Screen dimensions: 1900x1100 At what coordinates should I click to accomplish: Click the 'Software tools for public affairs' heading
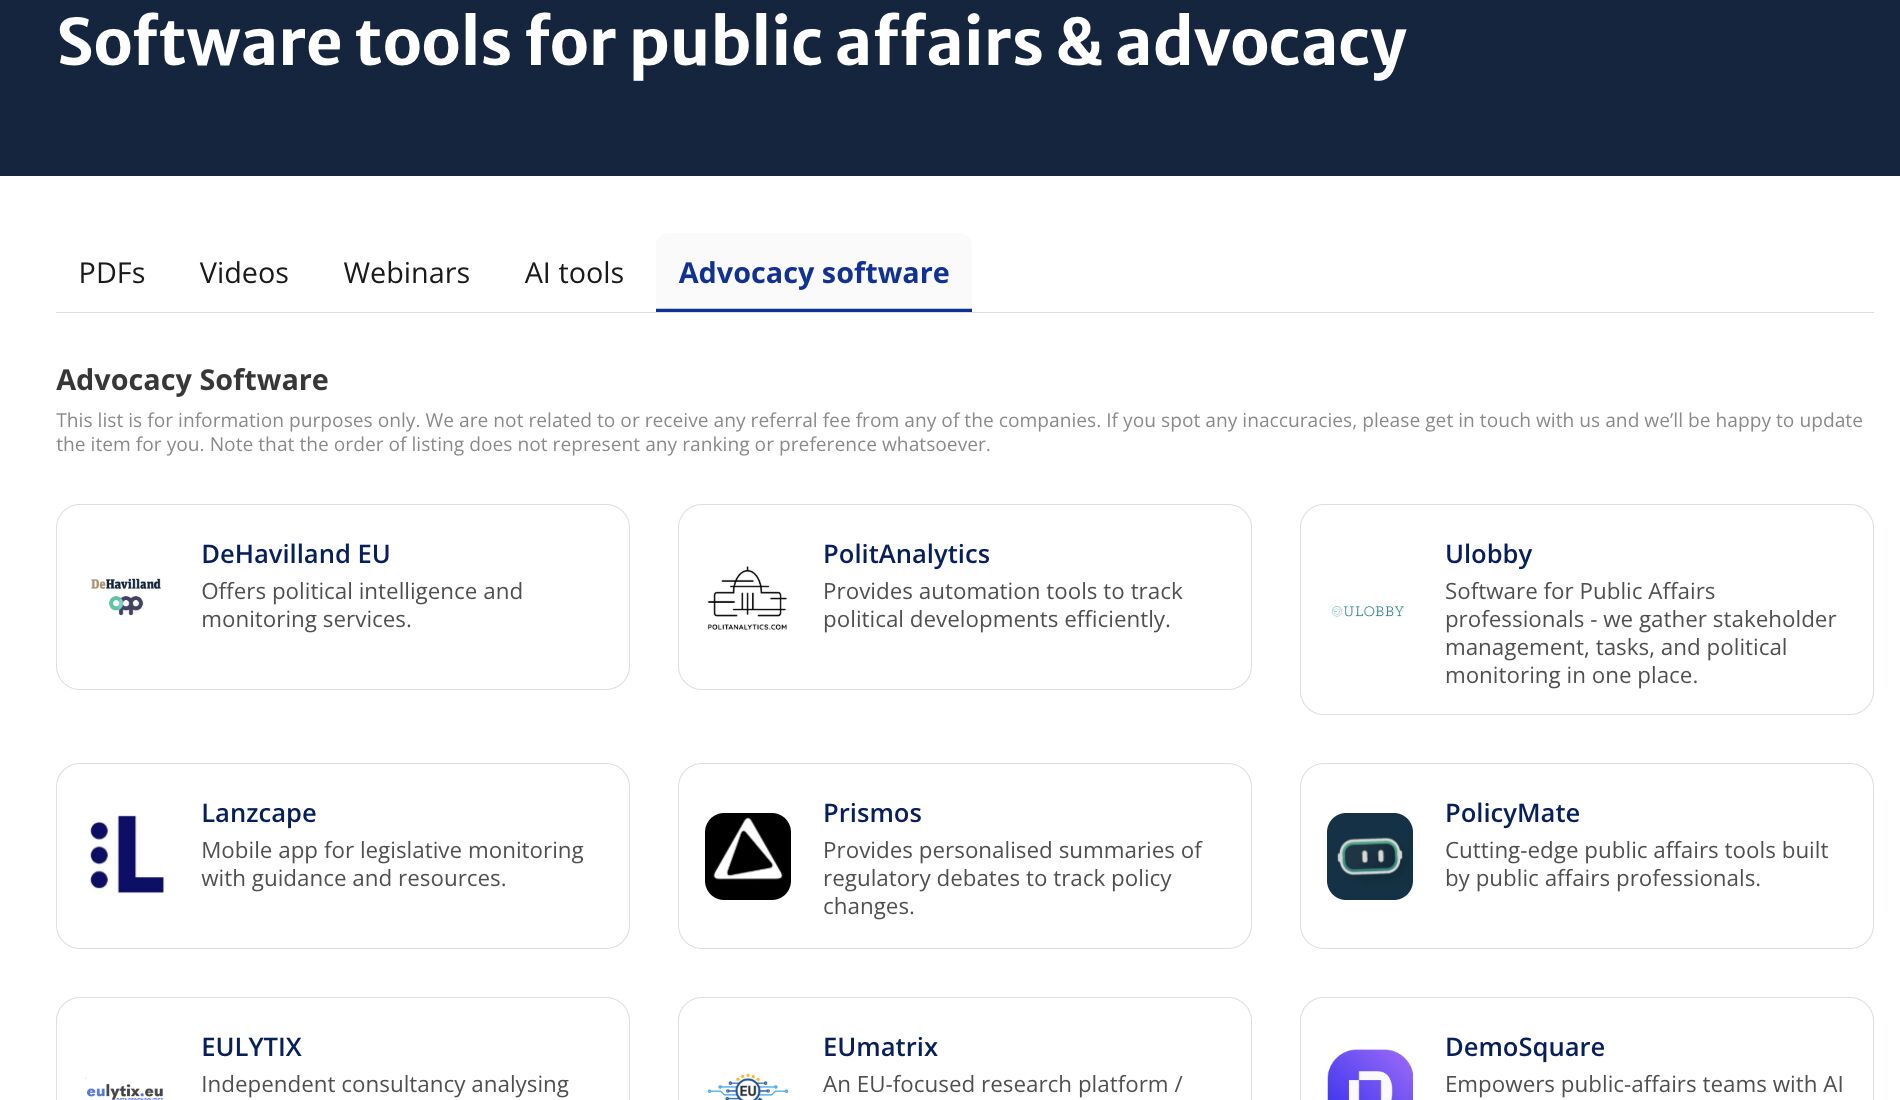point(731,42)
